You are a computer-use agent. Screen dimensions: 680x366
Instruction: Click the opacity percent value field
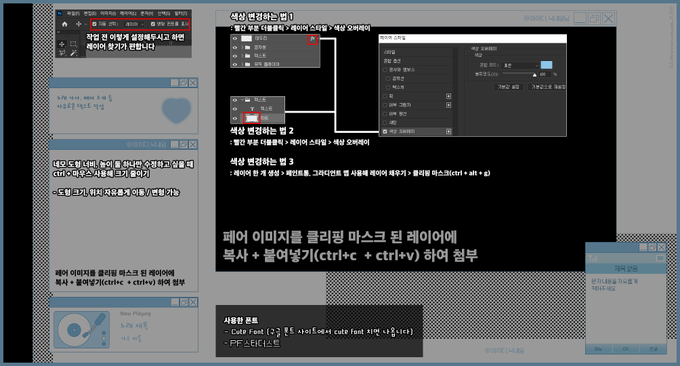[x=545, y=74]
